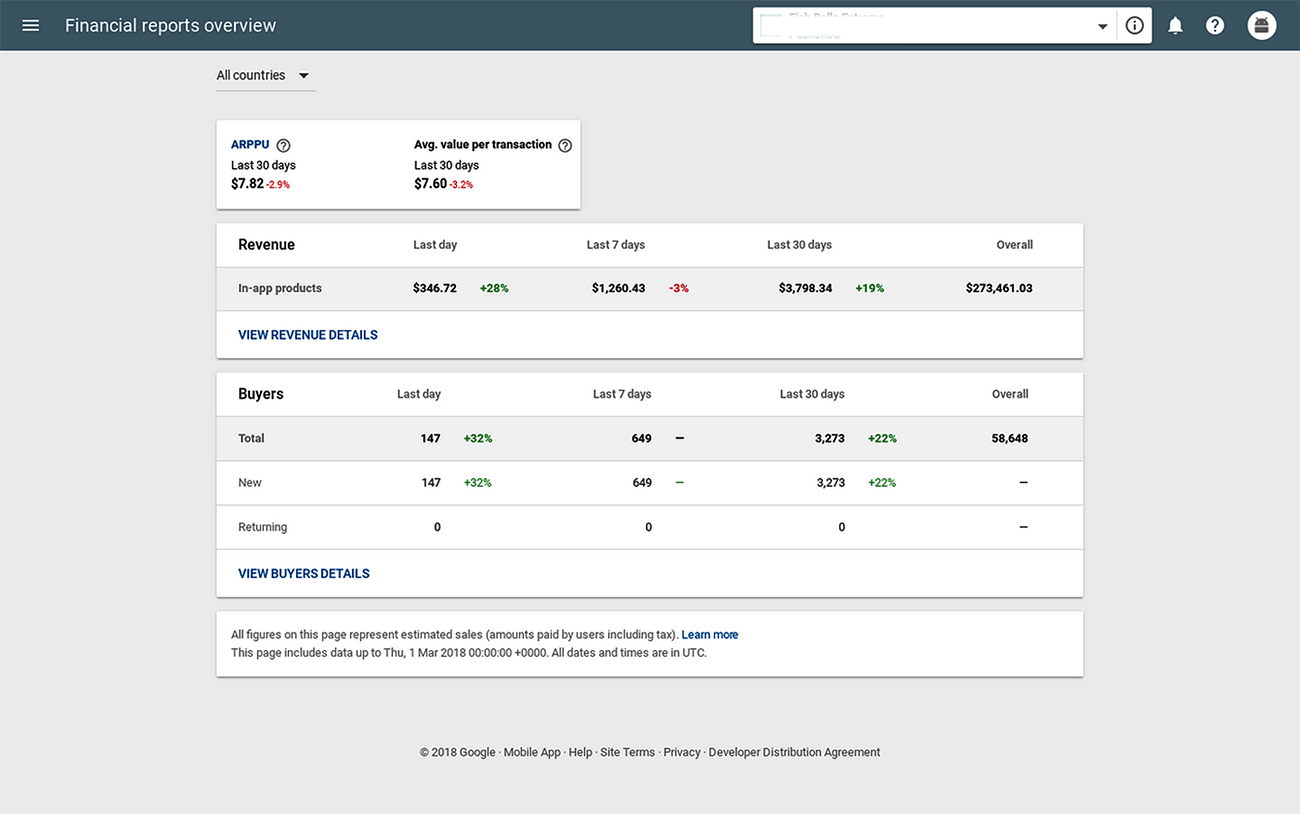This screenshot has width=1300, height=814.
Task: Open the Site Terms footer link
Action: tap(627, 752)
